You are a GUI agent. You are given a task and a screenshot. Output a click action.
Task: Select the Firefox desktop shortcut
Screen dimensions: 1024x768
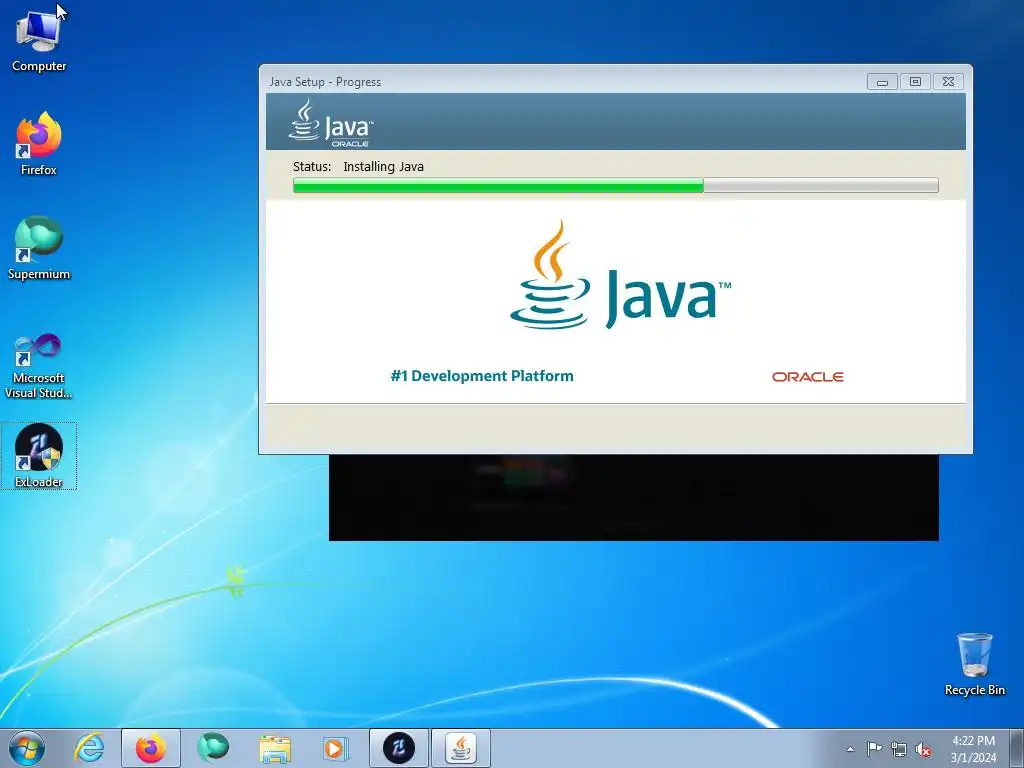point(39,144)
